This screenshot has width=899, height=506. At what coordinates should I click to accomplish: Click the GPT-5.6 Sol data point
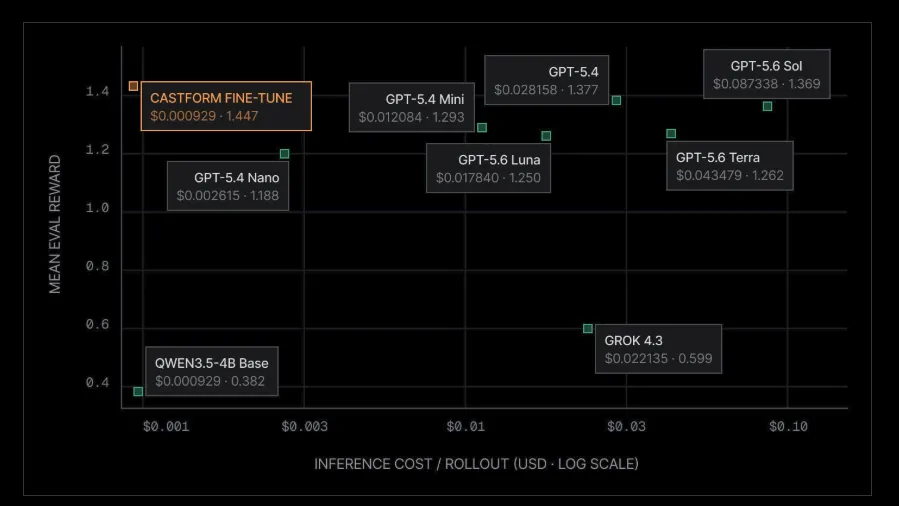click(x=768, y=106)
